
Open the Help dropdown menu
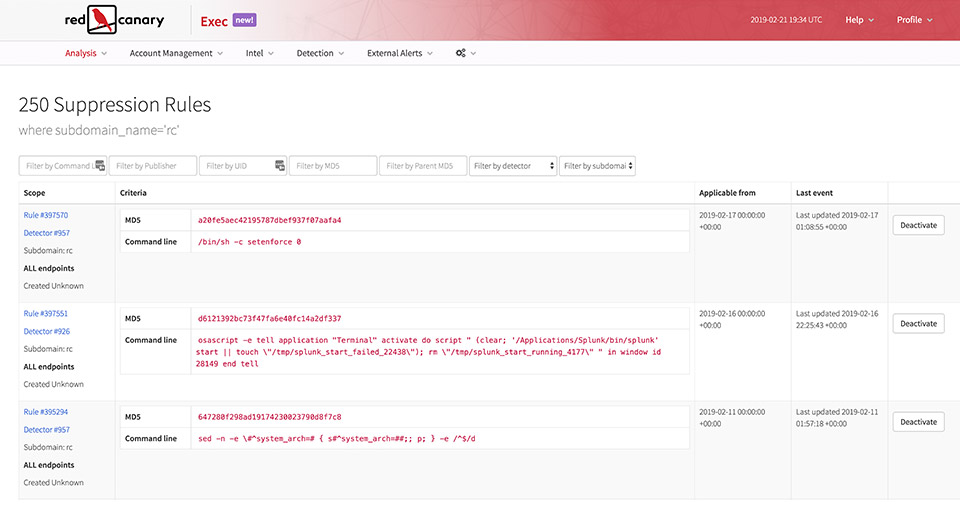(859, 20)
